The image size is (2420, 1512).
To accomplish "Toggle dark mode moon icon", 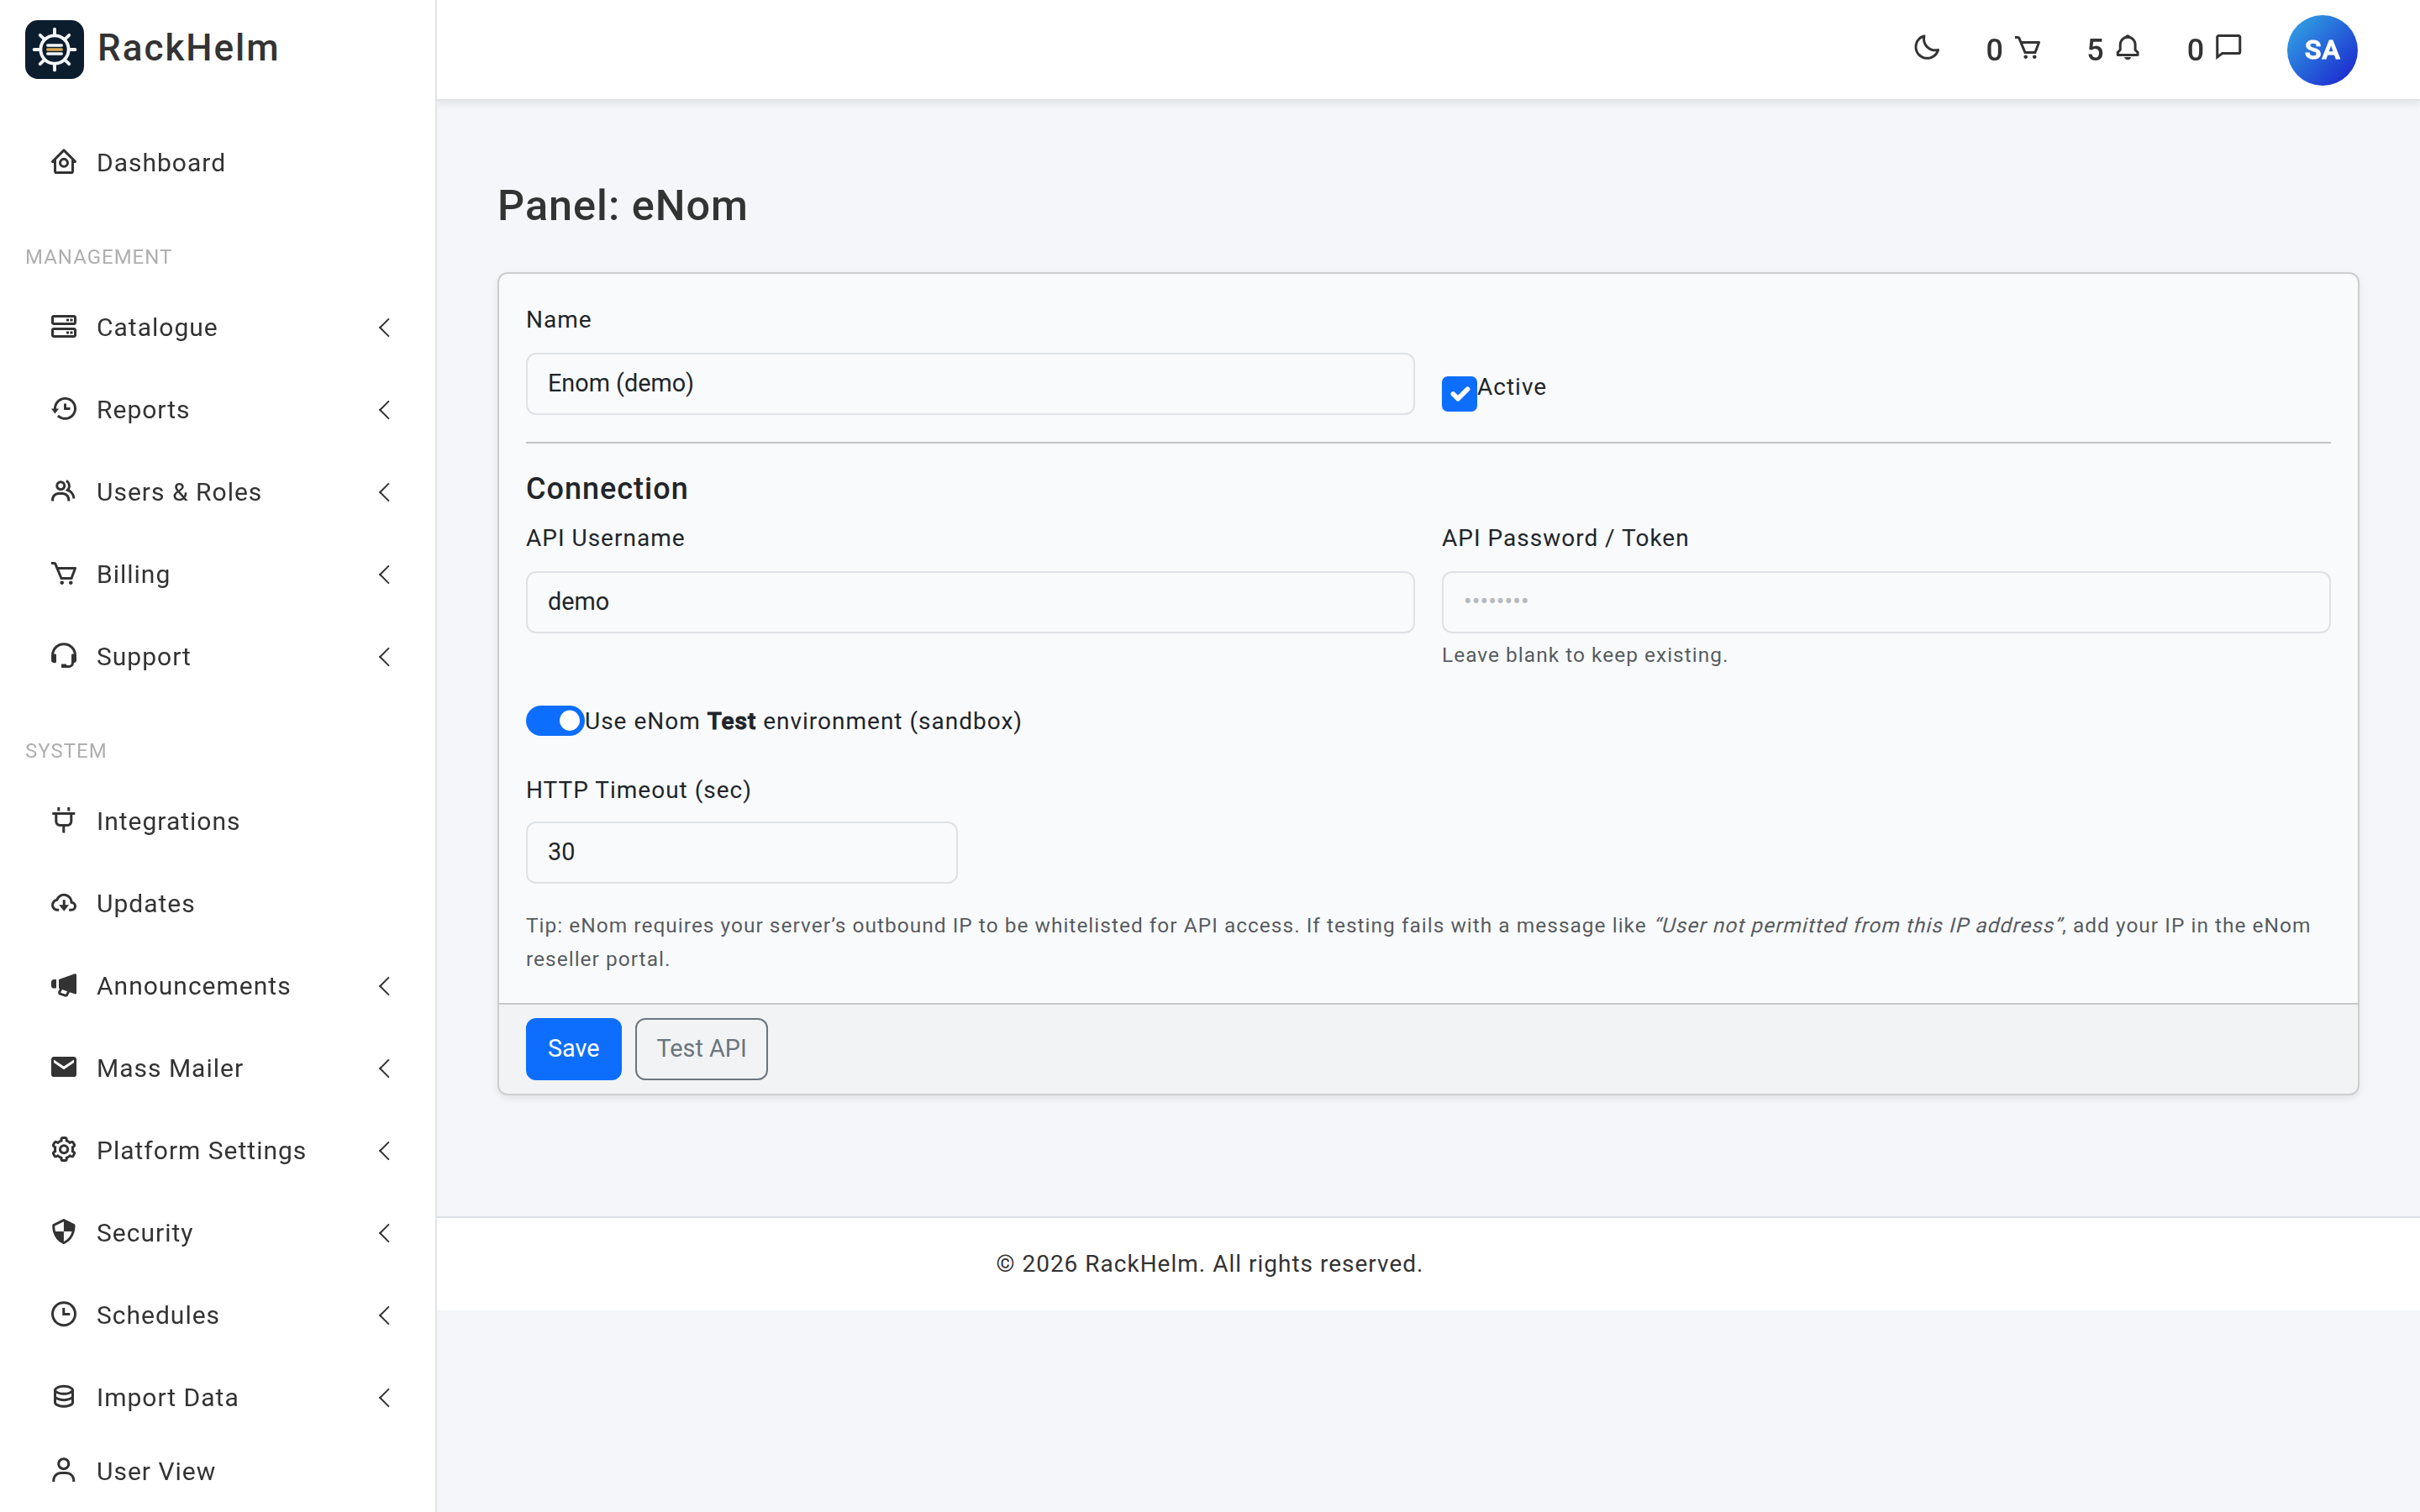I will (x=1926, y=48).
